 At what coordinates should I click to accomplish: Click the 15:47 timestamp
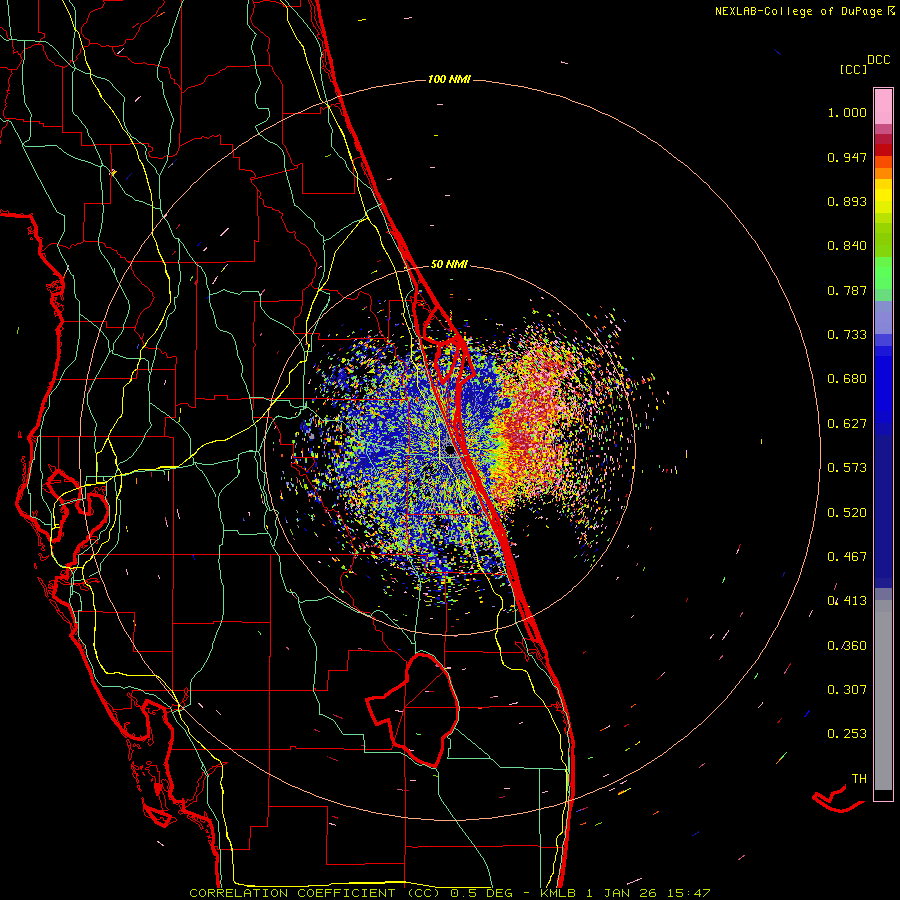689,893
